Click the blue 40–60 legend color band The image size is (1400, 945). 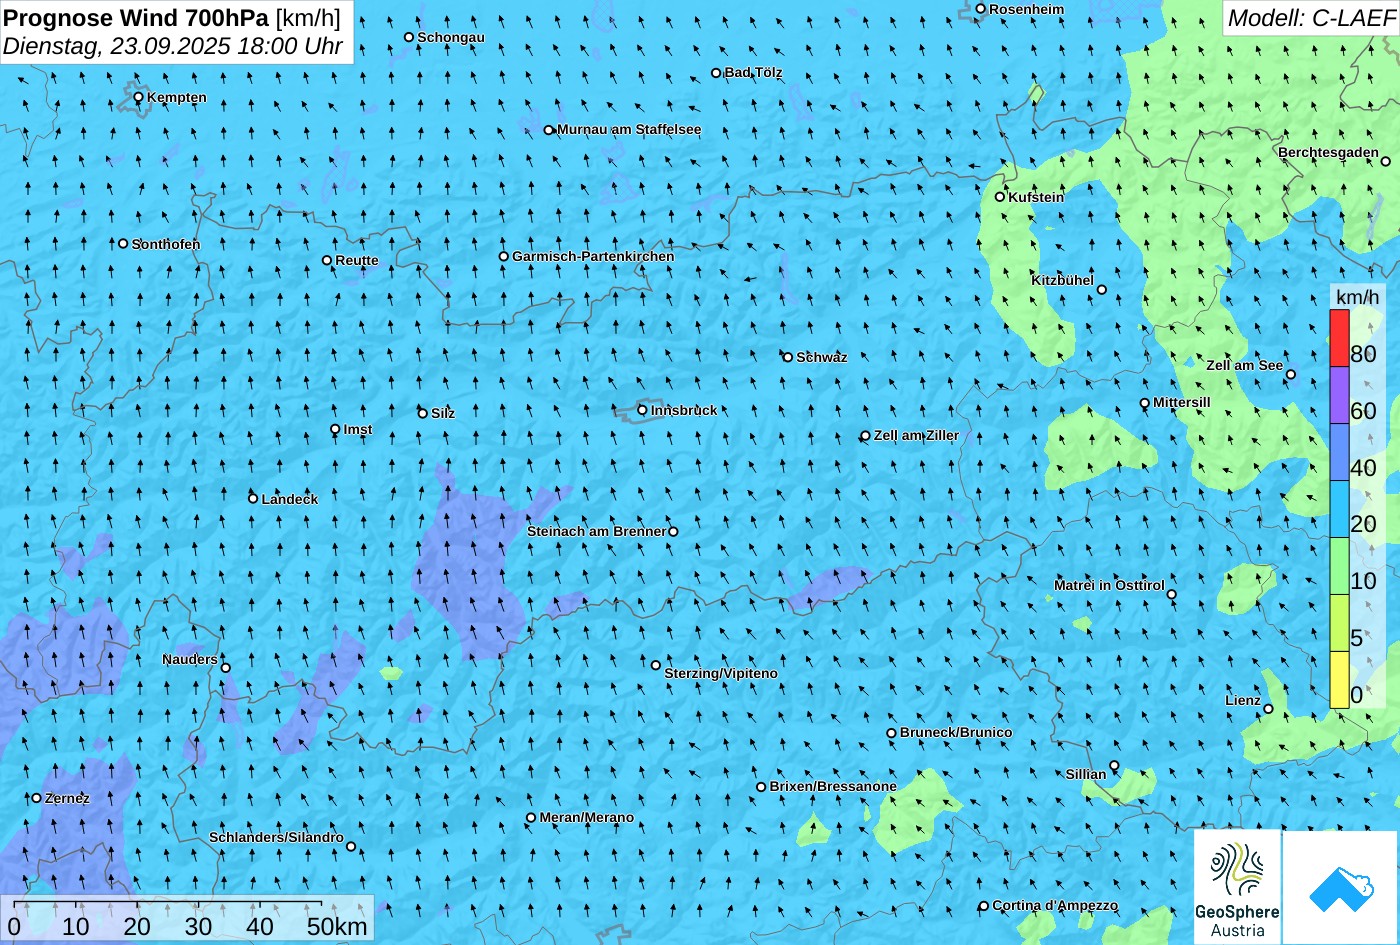click(x=1339, y=453)
